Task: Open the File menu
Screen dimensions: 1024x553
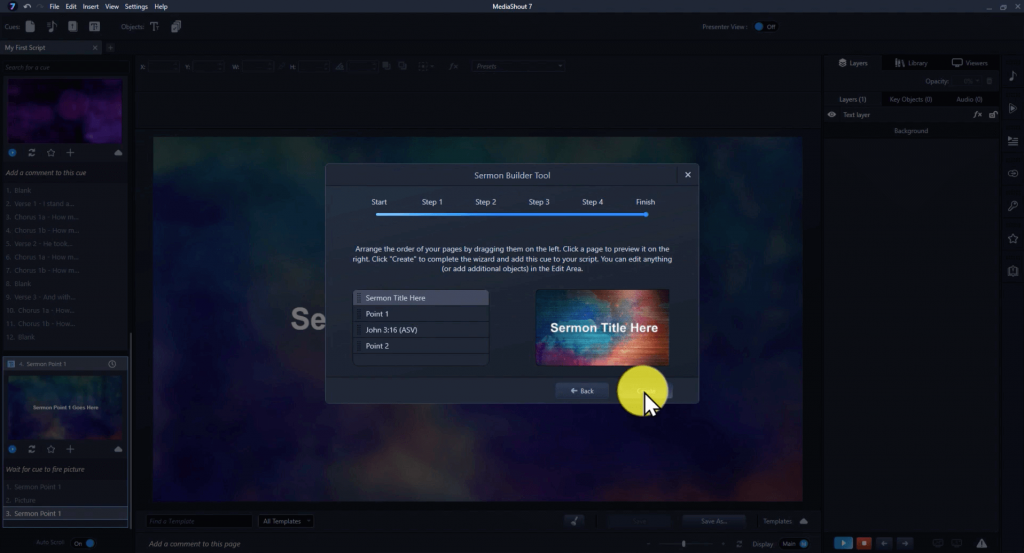Action: [54, 7]
